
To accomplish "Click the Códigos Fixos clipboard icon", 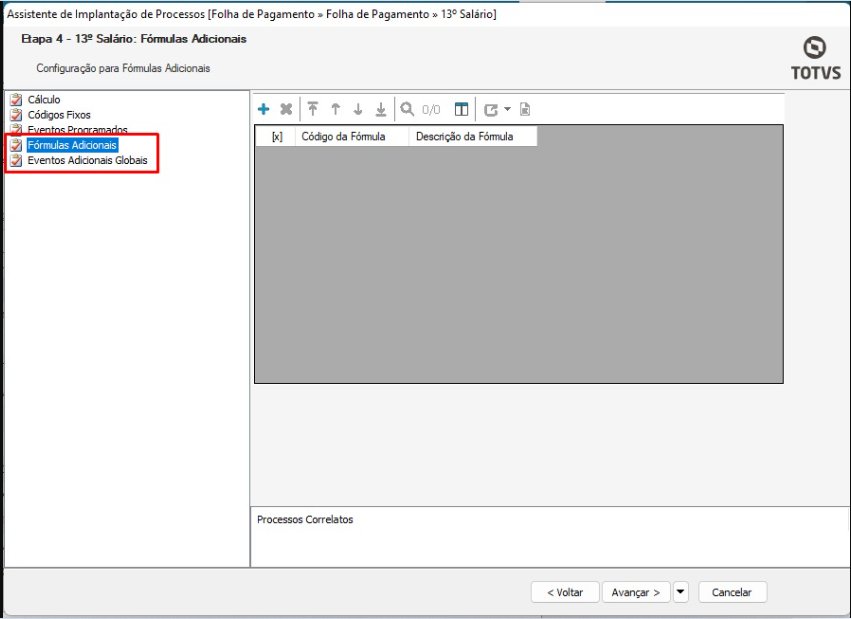I will pos(16,114).
